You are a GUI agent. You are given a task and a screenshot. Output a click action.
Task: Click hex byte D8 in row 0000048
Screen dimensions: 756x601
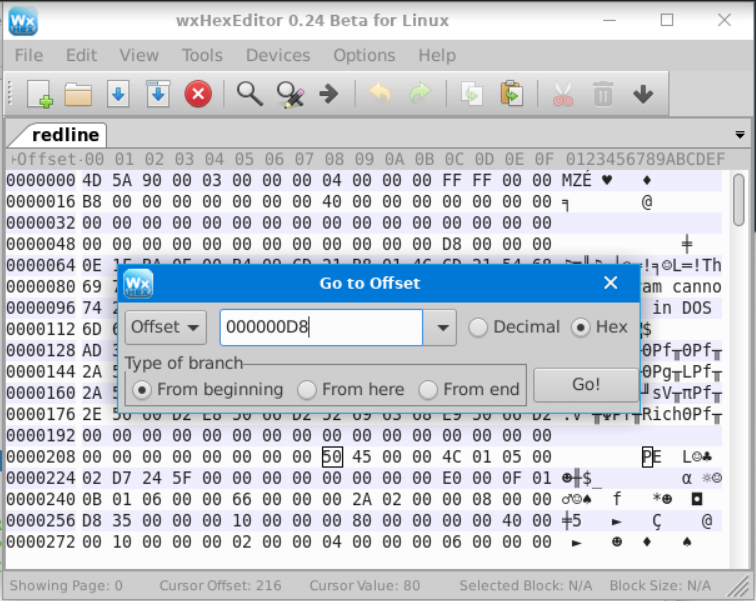coord(452,244)
